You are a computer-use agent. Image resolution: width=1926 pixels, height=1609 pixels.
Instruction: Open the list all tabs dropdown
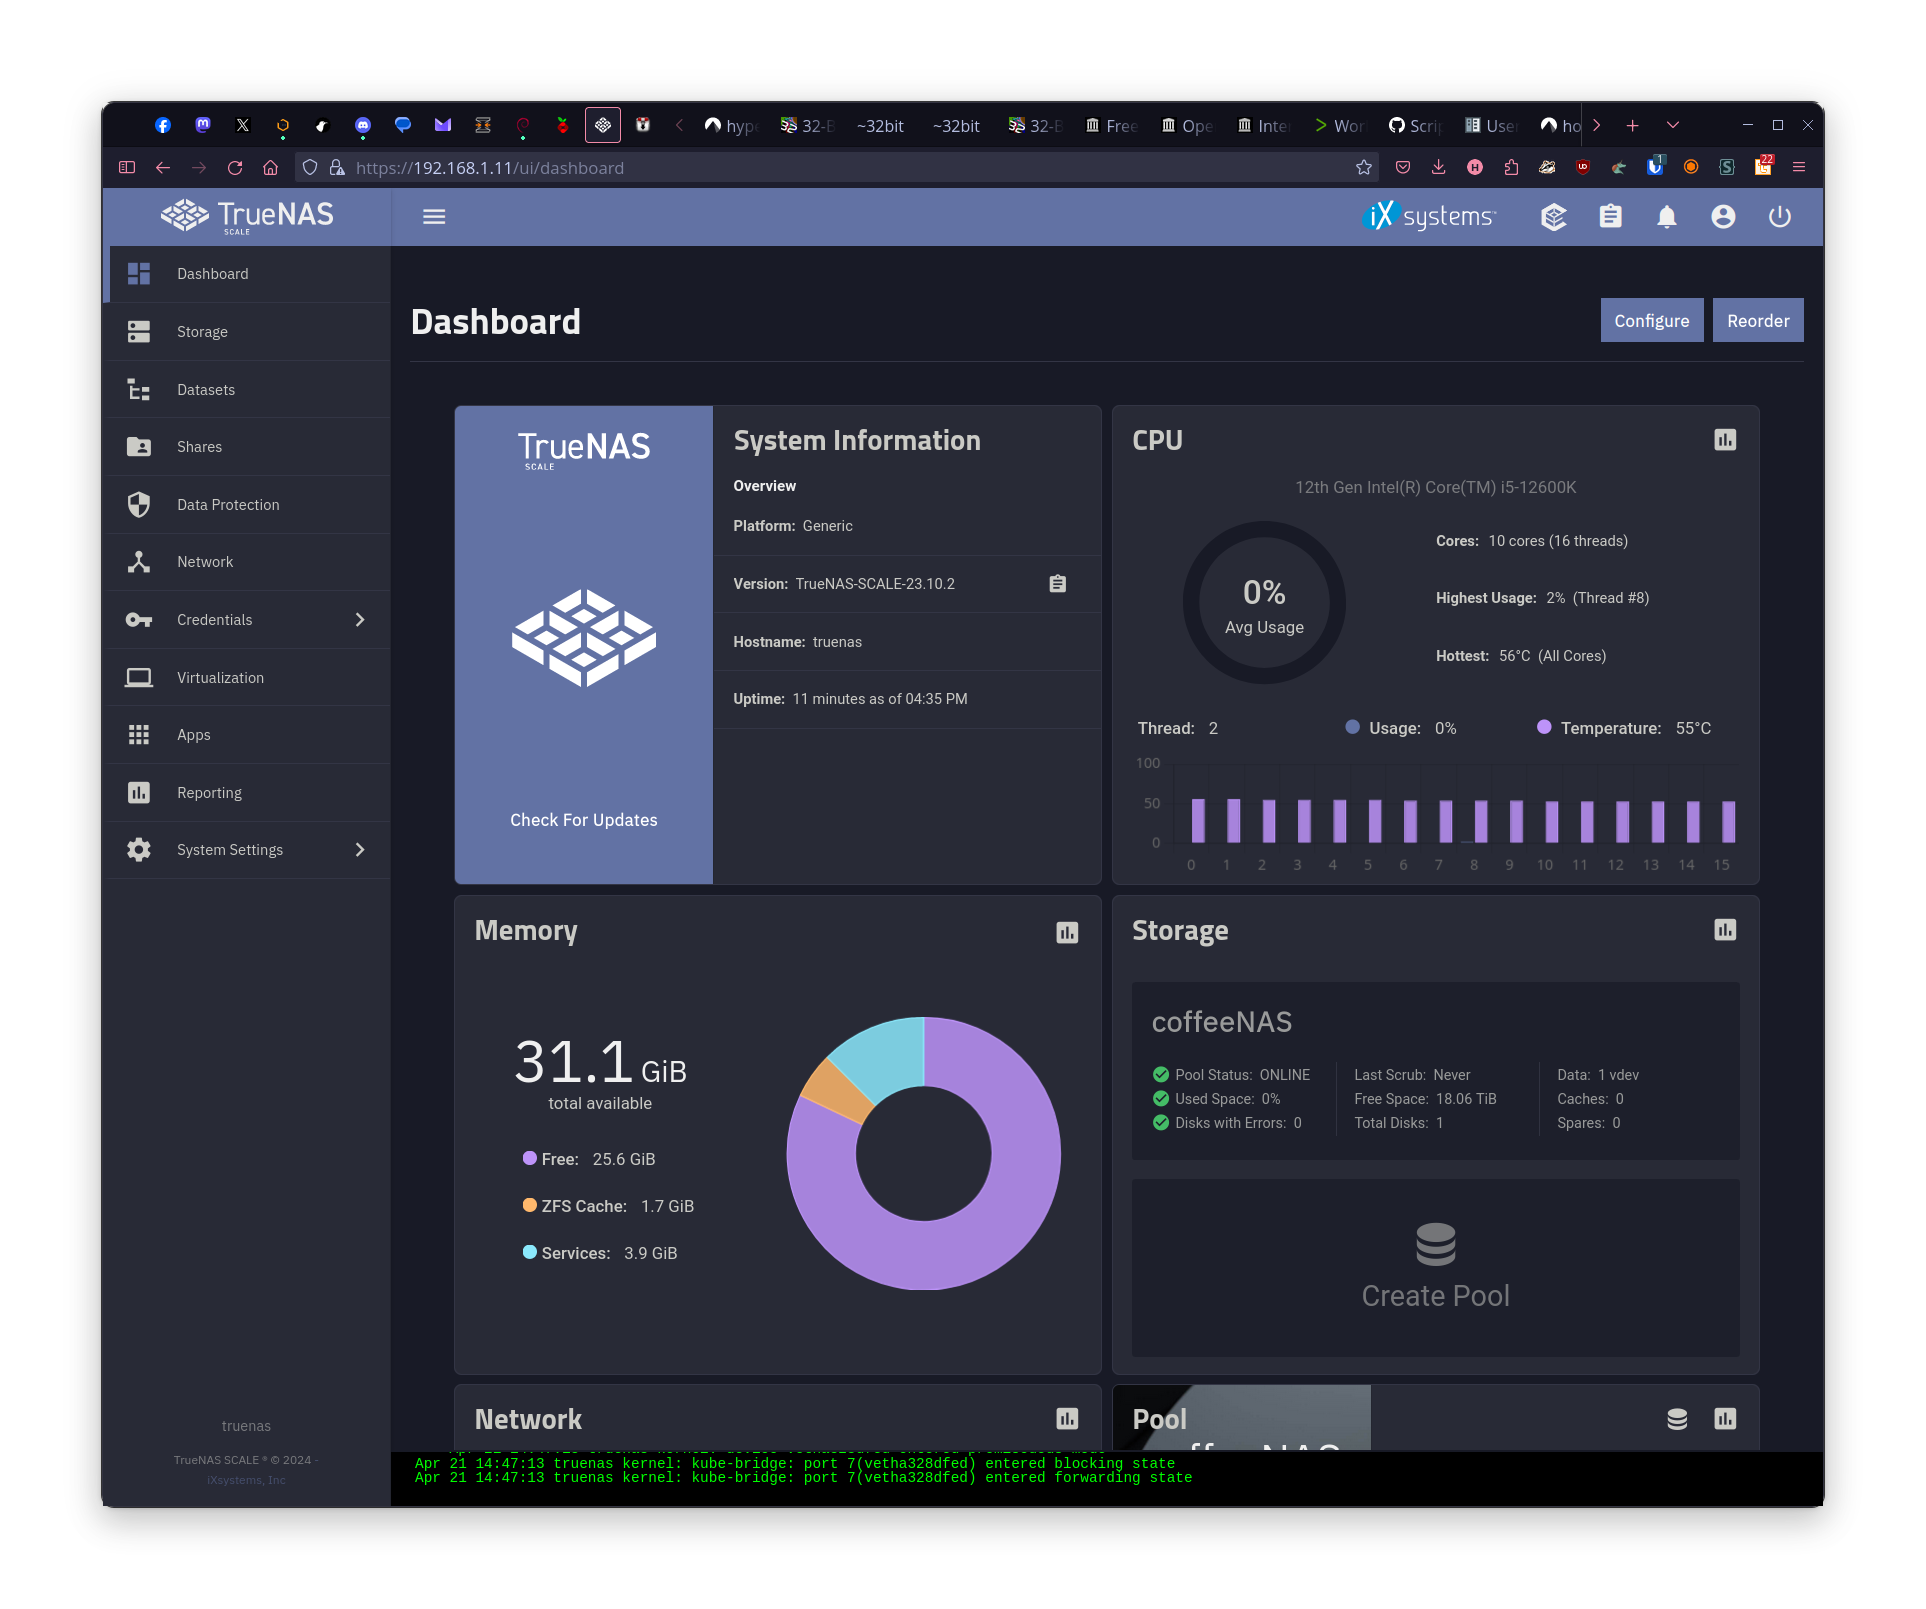coord(1672,126)
